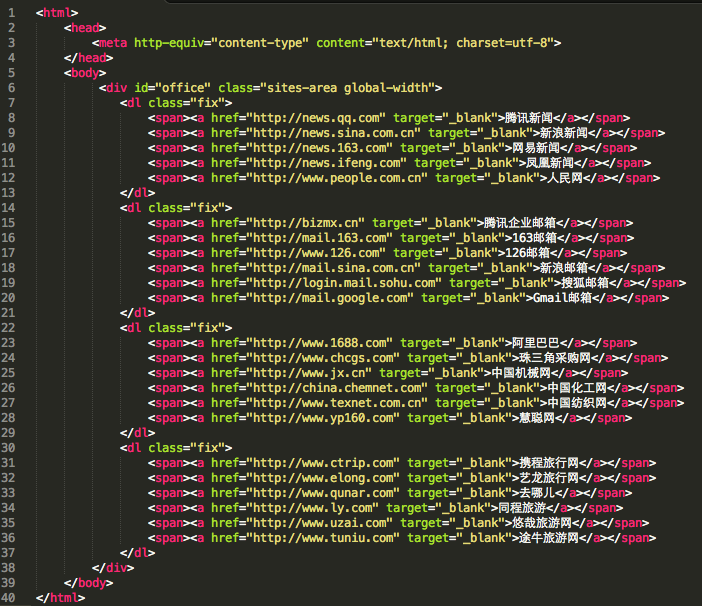Image resolution: width=702 pixels, height=606 pixels.
Task: Click the text 搜狐邮箱
Action: coord(585,283)
